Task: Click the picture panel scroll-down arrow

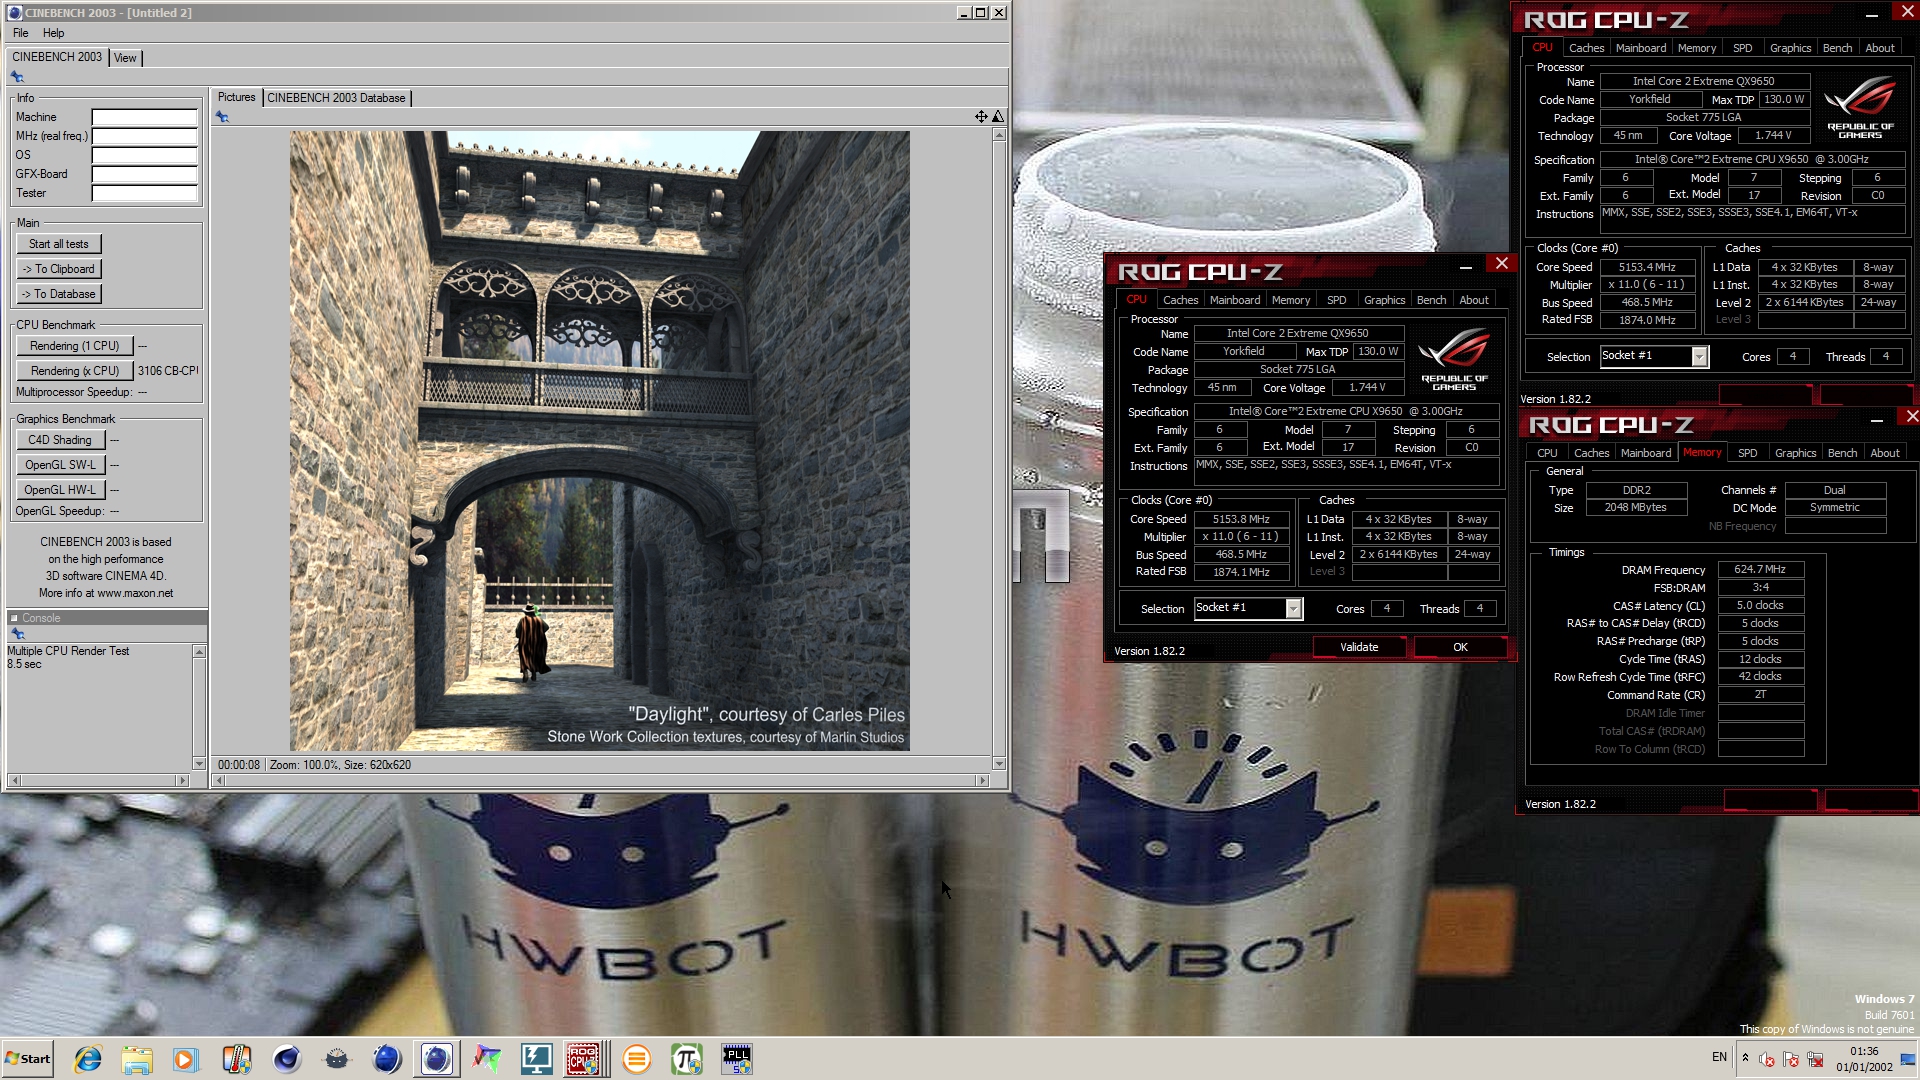Action: point(998,763)
